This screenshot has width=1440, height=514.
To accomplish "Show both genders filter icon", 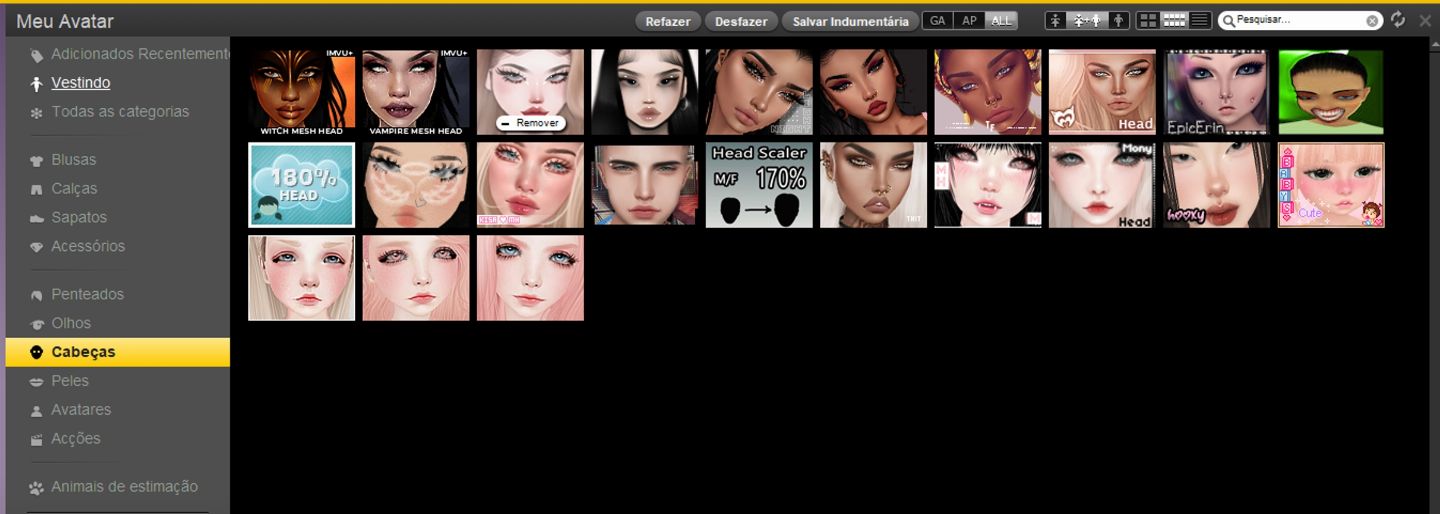I will pyautogui.click(x=1087, y=20).
